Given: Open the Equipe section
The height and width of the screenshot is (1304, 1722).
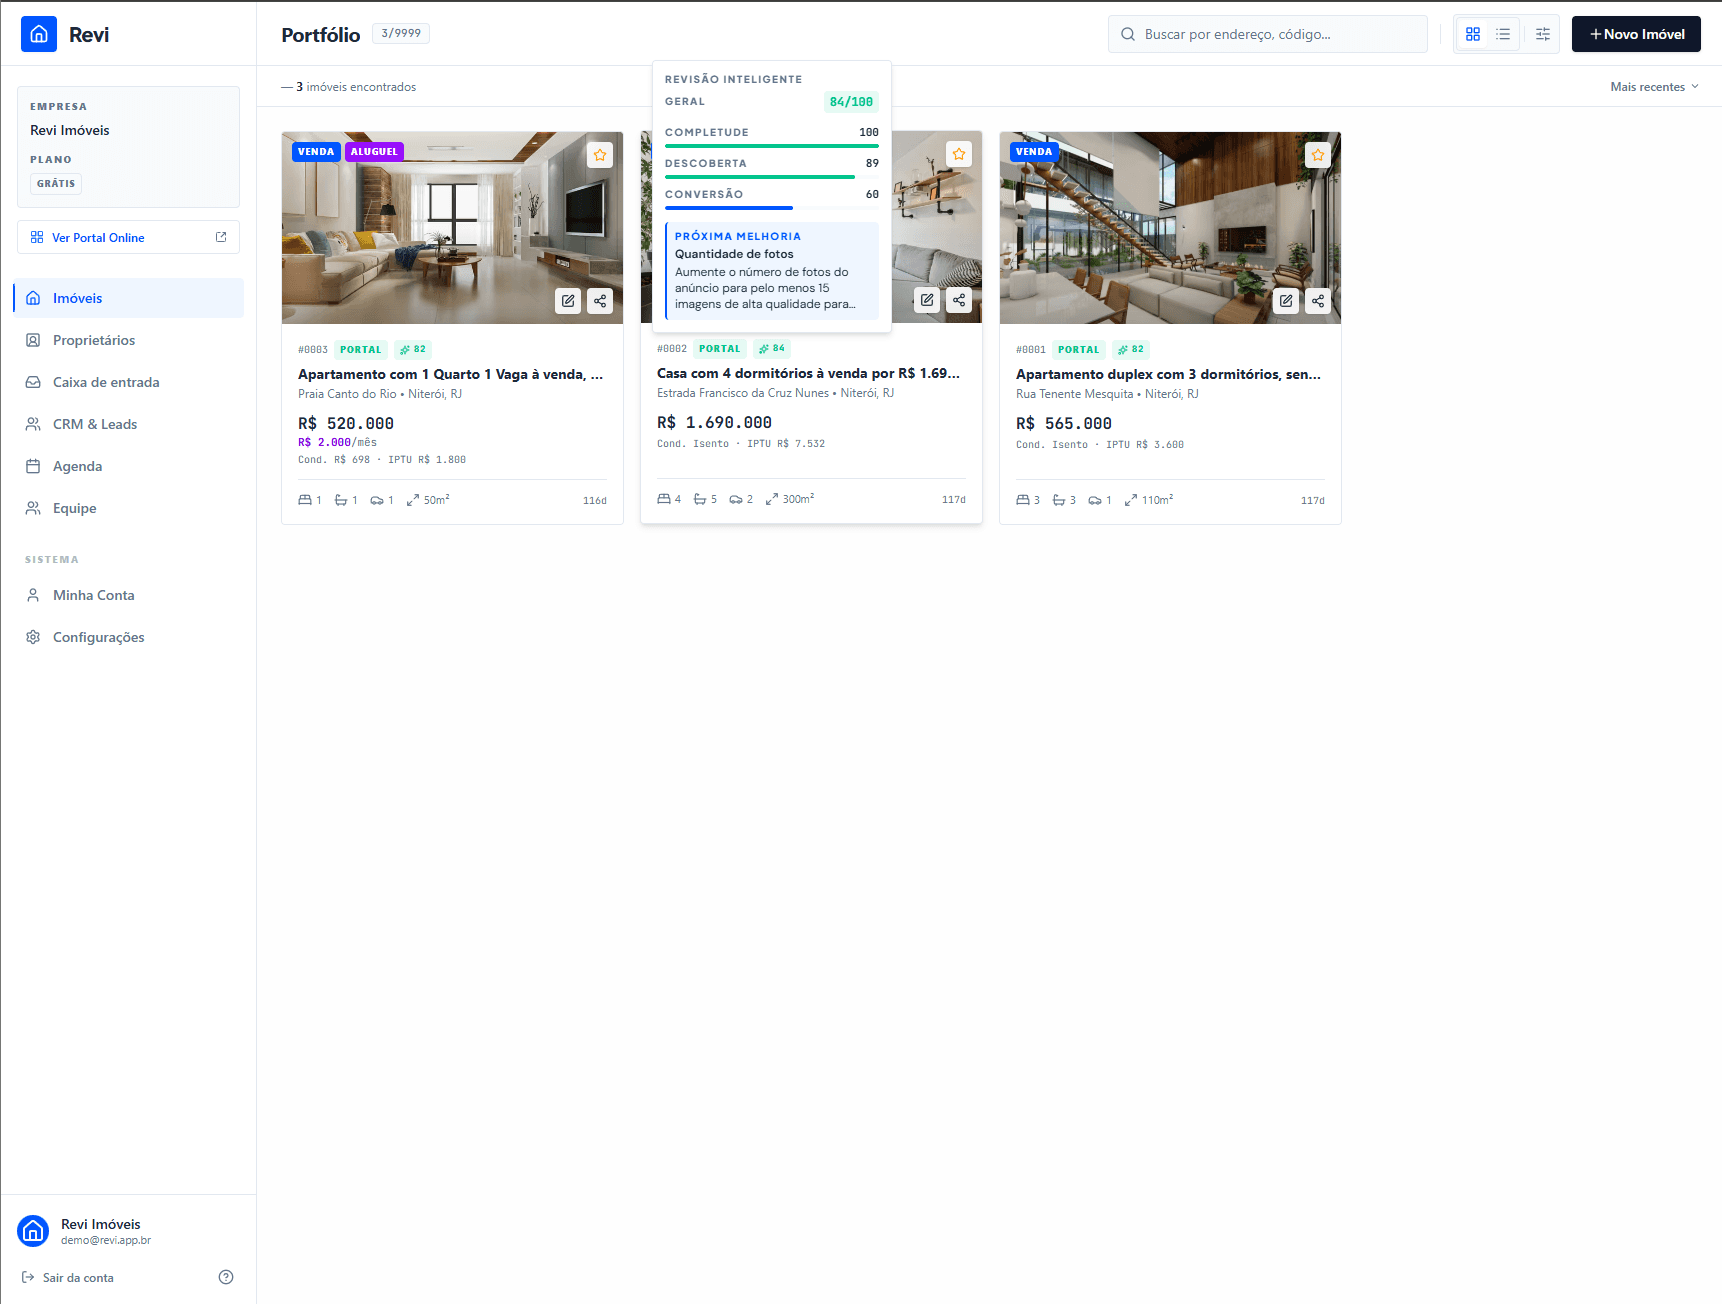Looking at the screenshot, I should click(128, 508).
